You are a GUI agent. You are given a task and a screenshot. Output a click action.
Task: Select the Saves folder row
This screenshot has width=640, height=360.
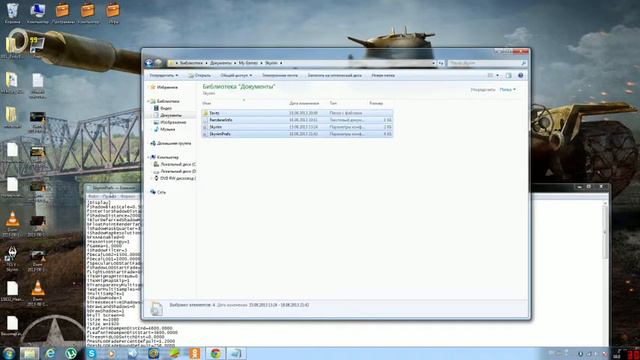tap(297, 113)
